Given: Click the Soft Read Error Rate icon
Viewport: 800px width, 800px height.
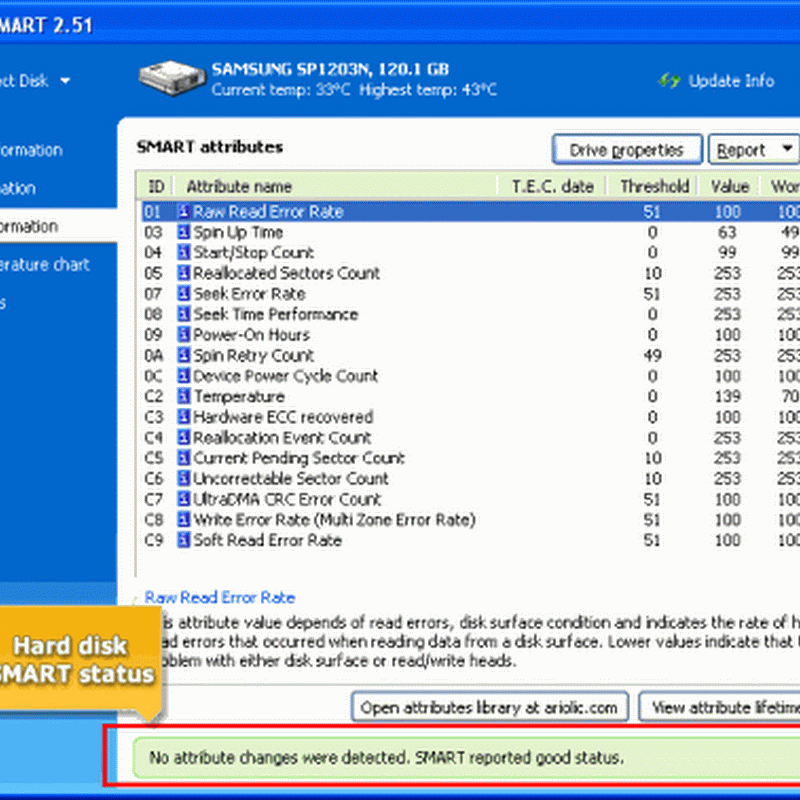Looking at the screenshot, I should (184, 540).
